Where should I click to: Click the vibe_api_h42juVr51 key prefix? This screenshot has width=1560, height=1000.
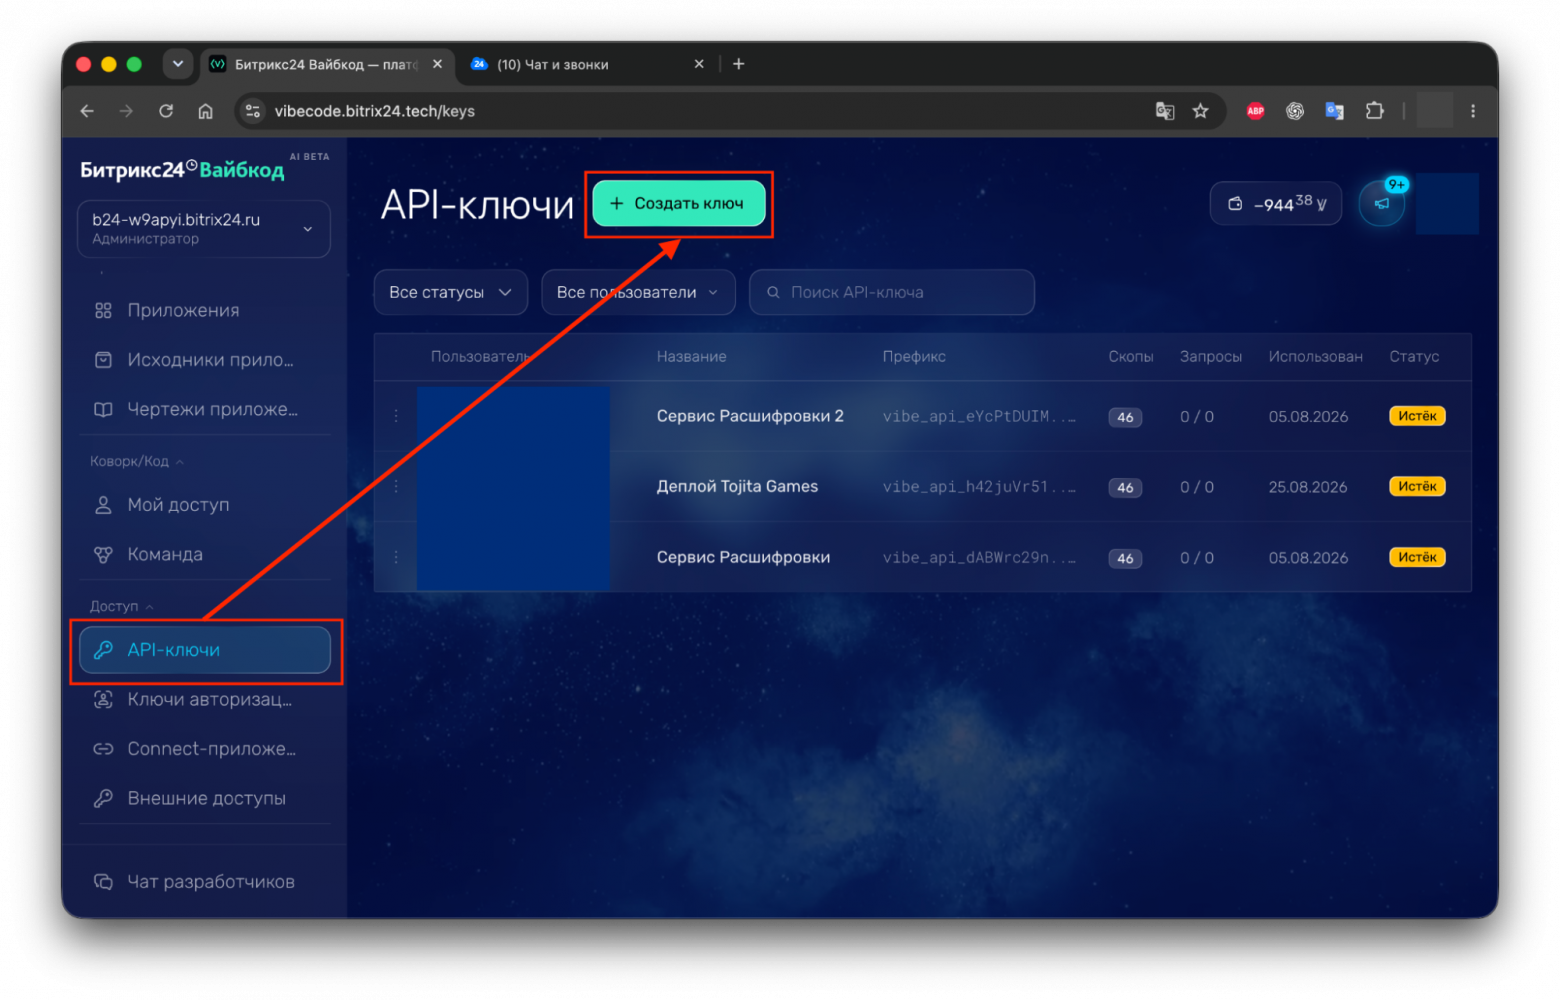(x=979, y=487)
